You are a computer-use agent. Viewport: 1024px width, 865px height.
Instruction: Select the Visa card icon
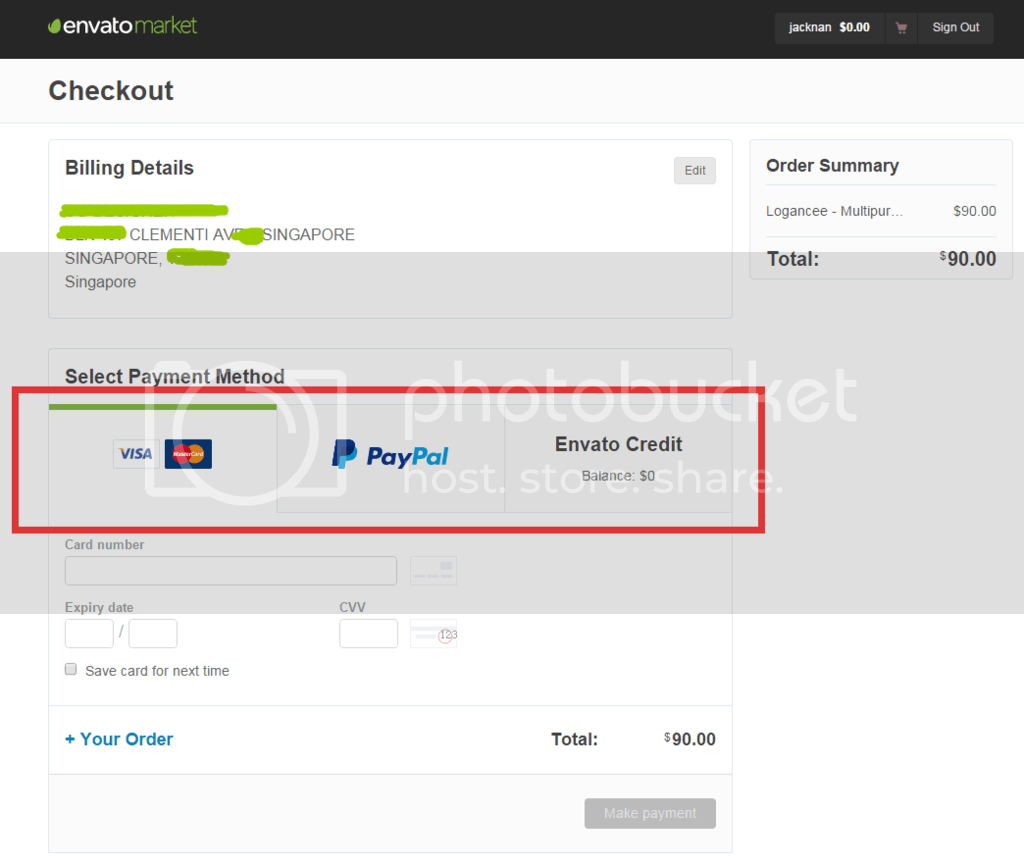coord(136,454)
